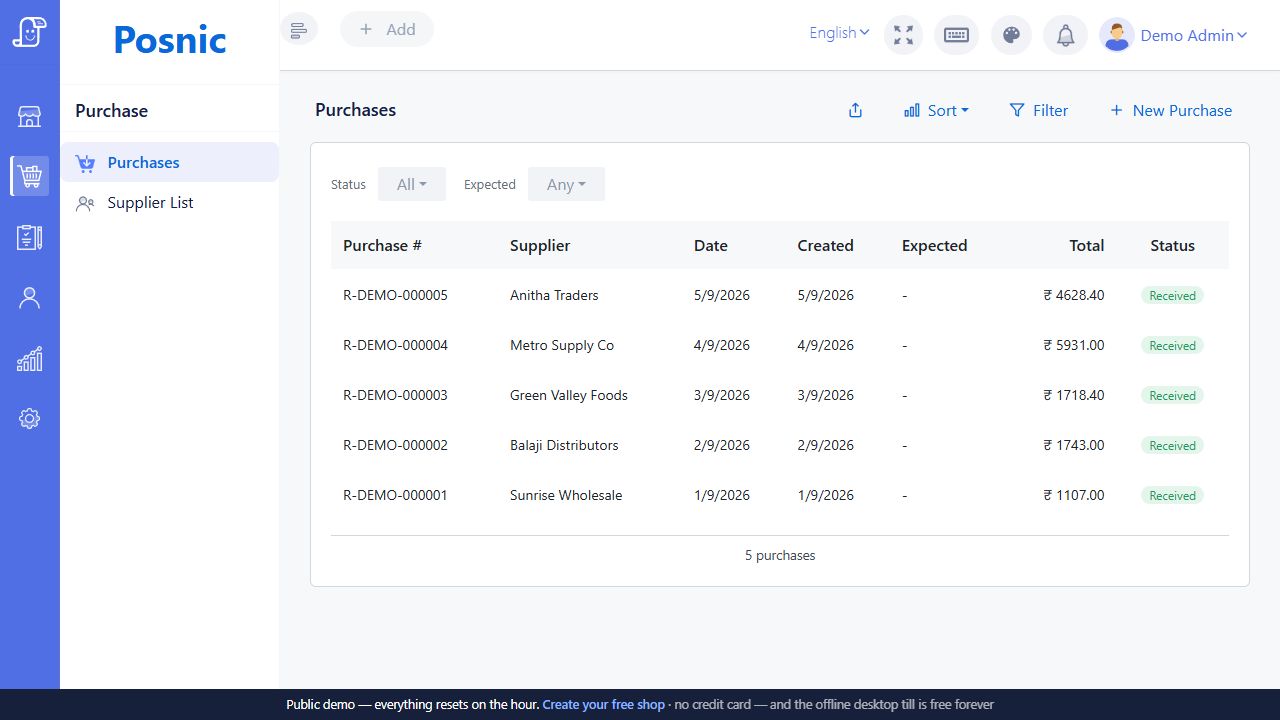Screen dimensions: 1280x720
Task: Click supplier Balaji Distributors
Action: pos(564,445)
